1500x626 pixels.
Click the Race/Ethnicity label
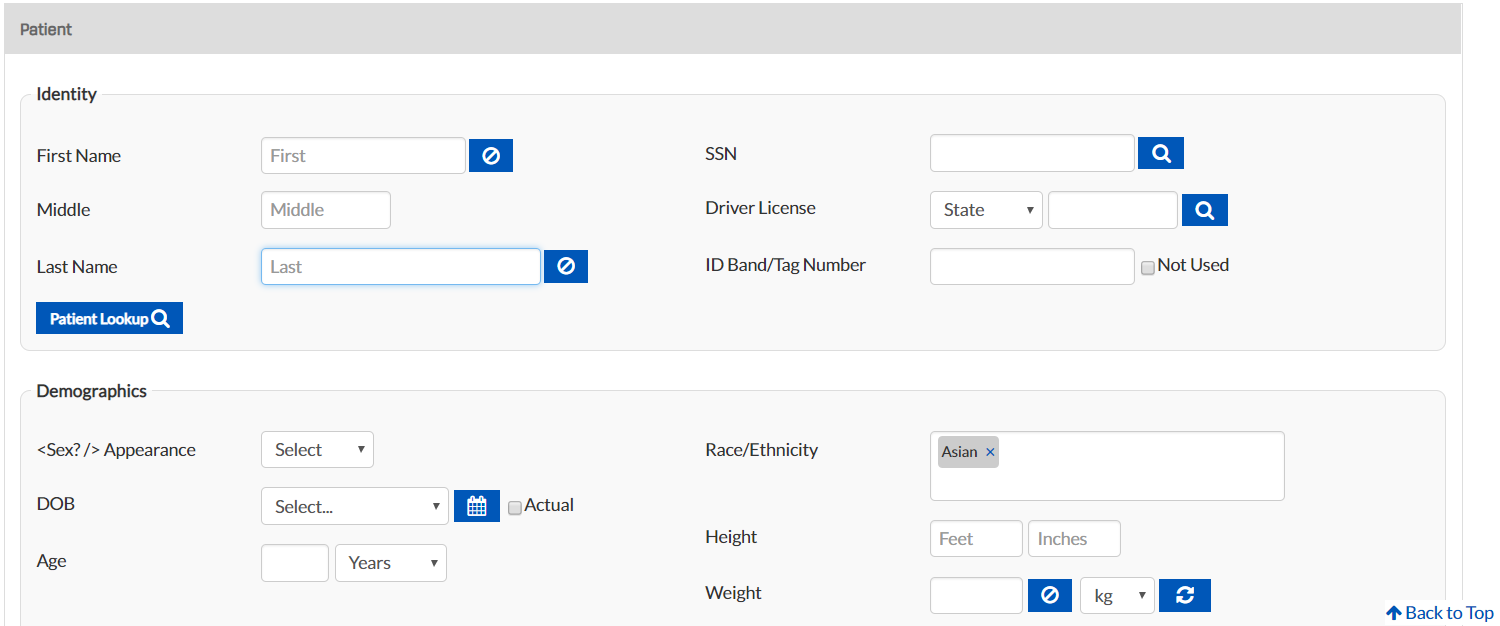pyautogui.click(x=761, y=450)
